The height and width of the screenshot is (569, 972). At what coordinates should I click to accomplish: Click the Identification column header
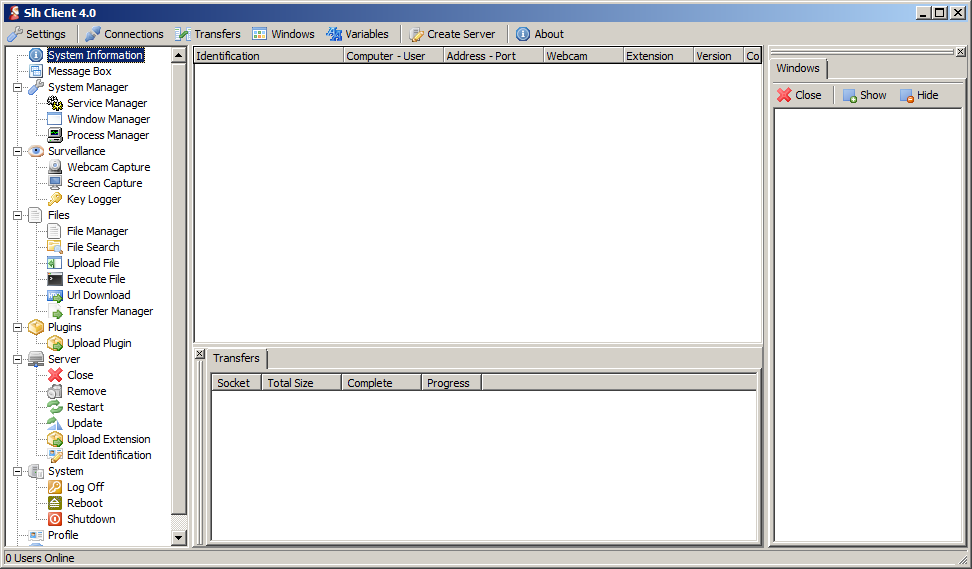(267, 56)
